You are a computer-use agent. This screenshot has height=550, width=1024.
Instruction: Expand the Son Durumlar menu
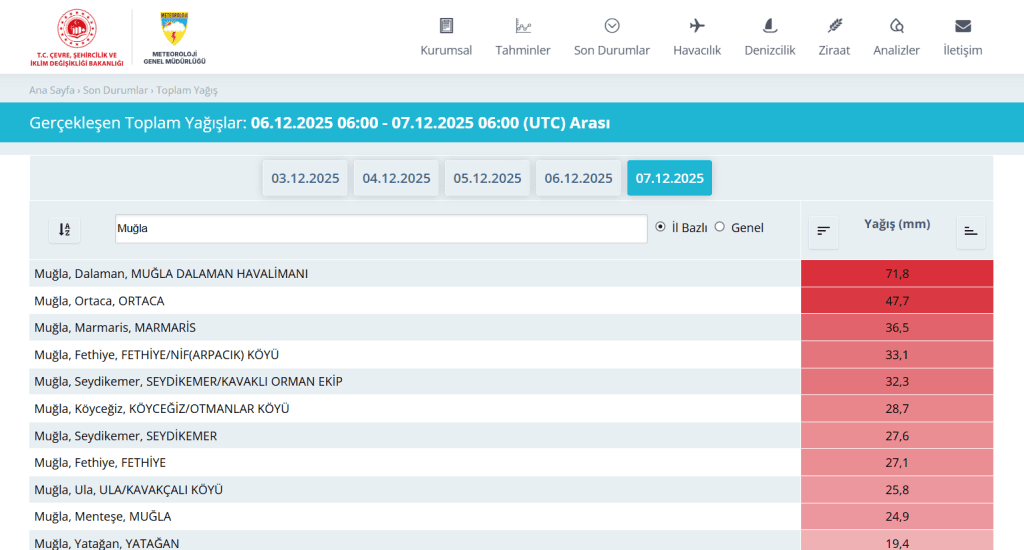tap(611, 38)
